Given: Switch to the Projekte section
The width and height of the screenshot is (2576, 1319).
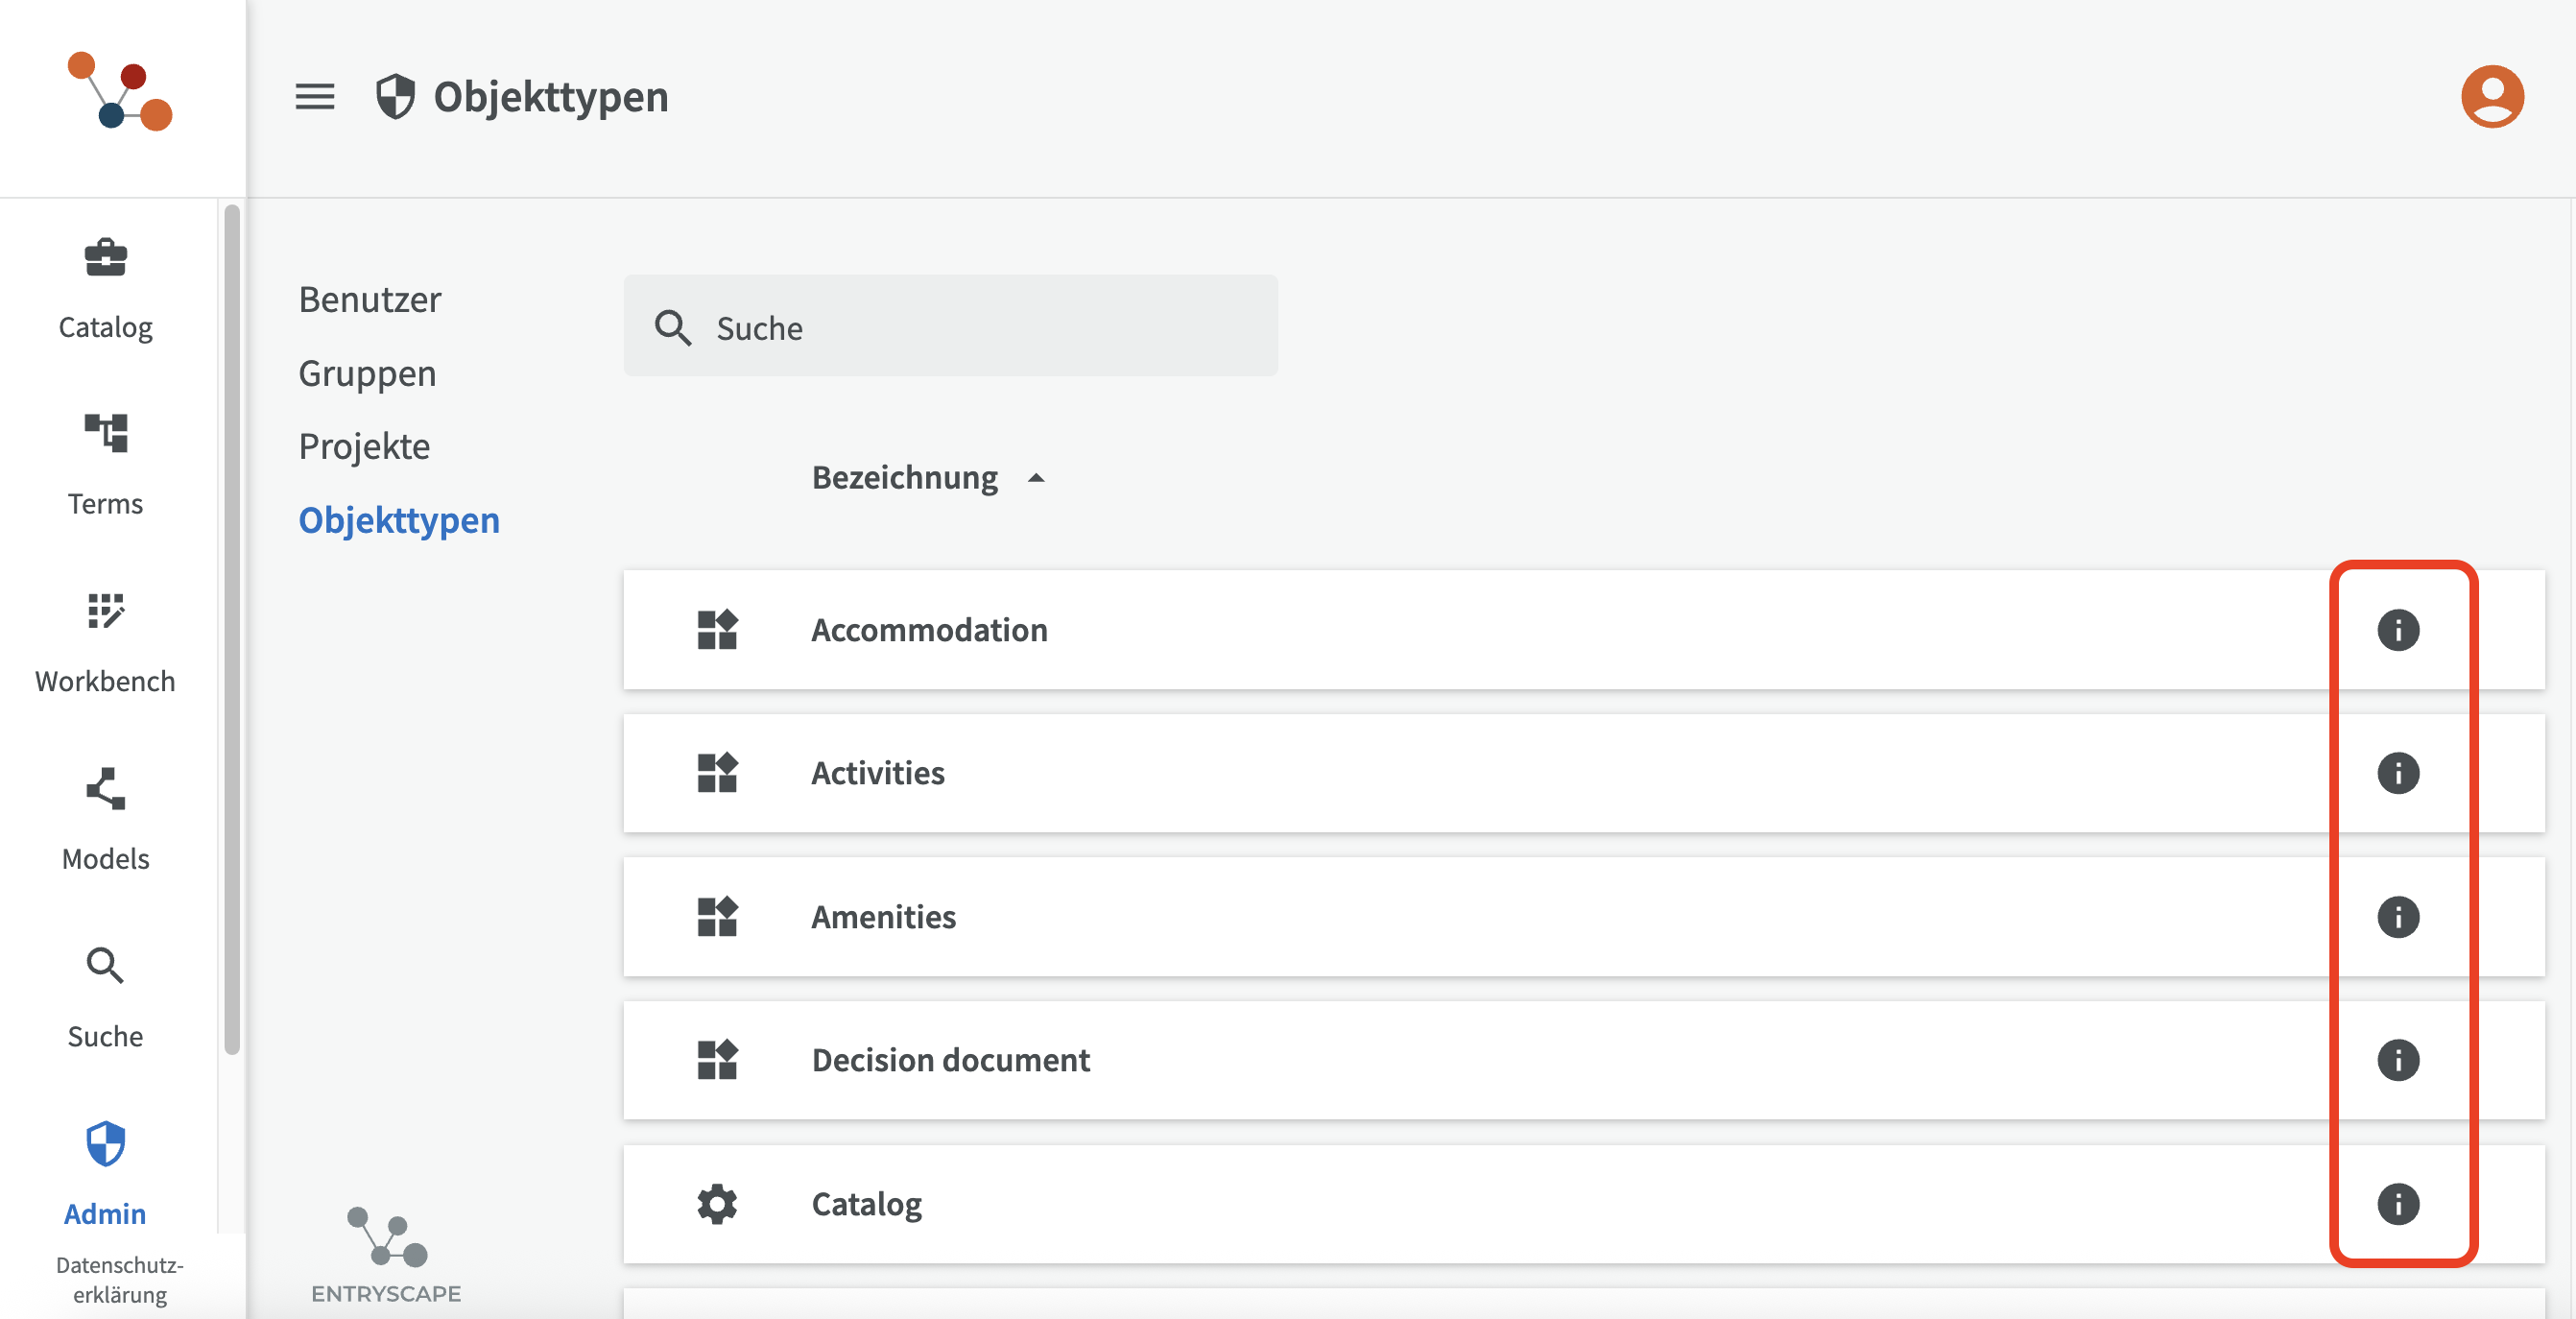Looking at the screenshot, I should click(x=364, y=446).
